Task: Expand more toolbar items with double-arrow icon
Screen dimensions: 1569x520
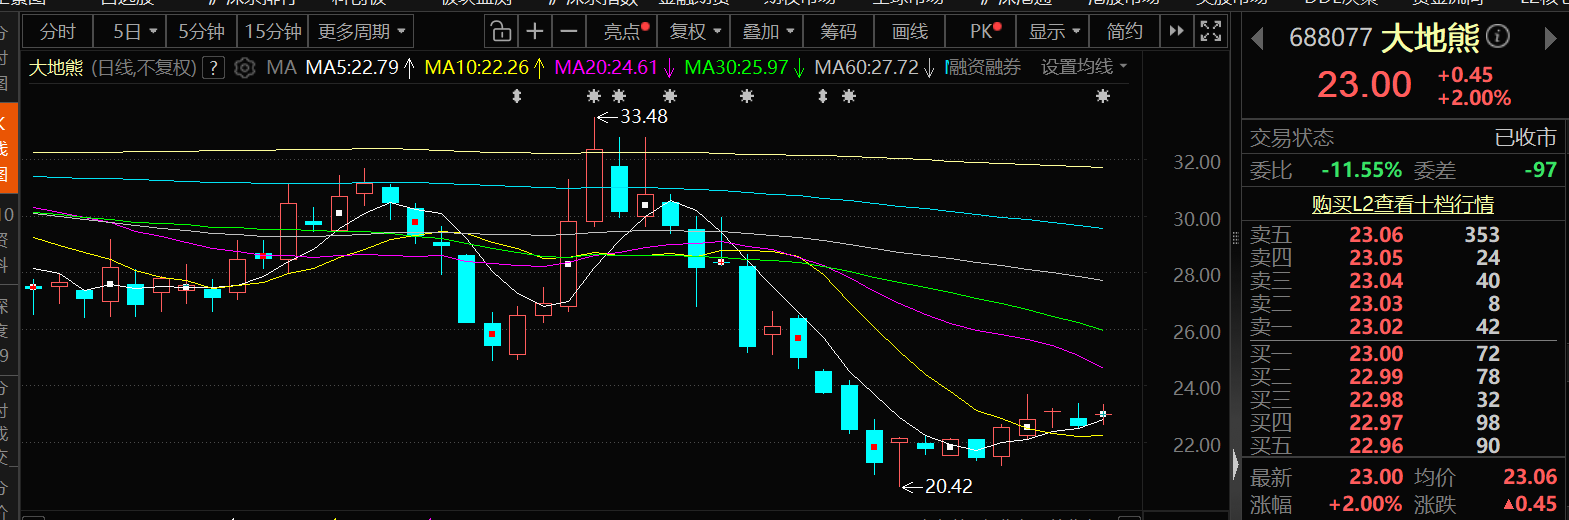Action: (x=1176, y=32)
